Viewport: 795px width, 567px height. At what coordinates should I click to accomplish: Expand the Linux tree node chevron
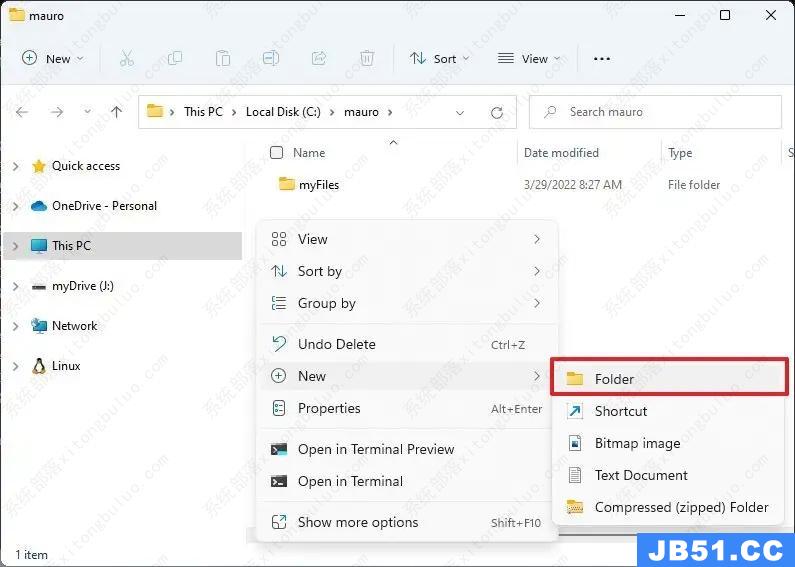pyautogui.click(x=15, y=366)
